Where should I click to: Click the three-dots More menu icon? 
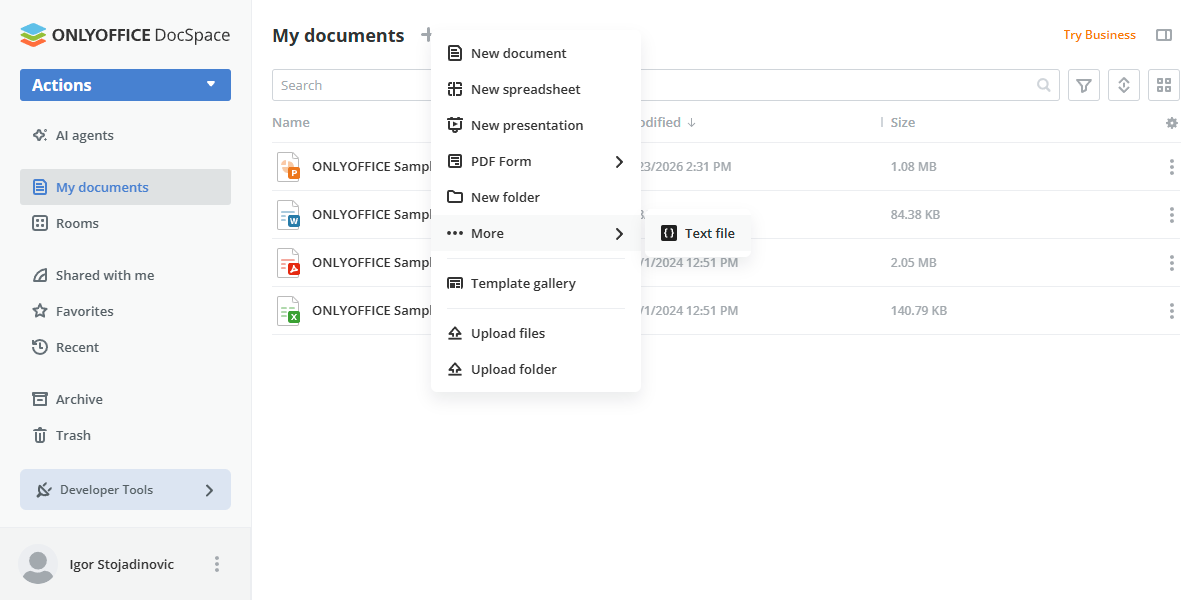(x=455, y=233)
